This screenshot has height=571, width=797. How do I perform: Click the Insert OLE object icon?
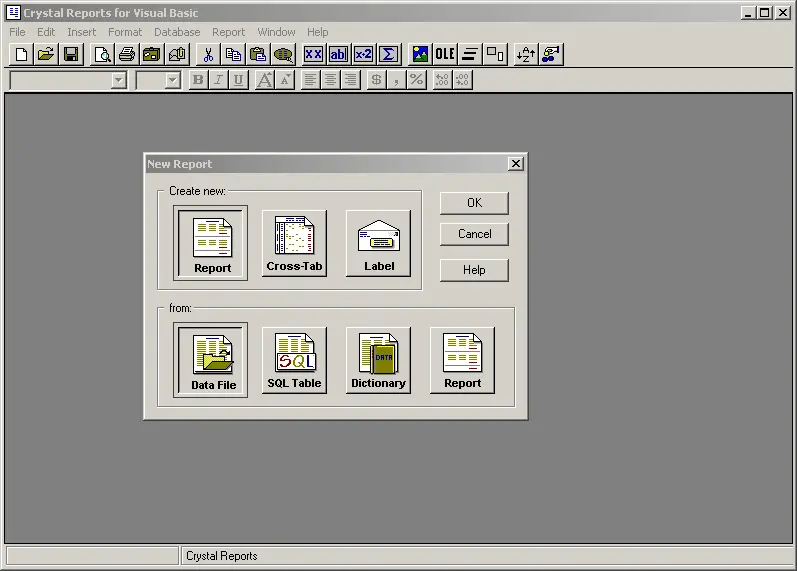point(445,54)
